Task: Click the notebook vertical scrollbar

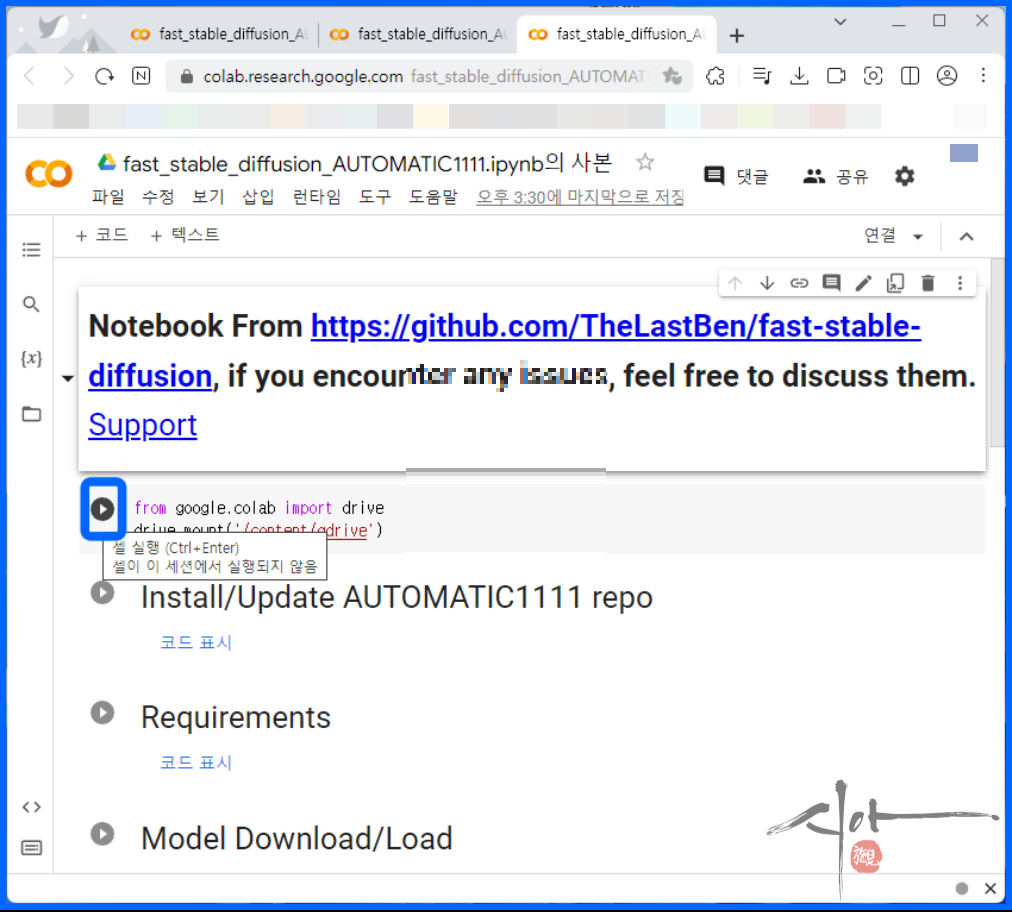Action: point(998,352)
